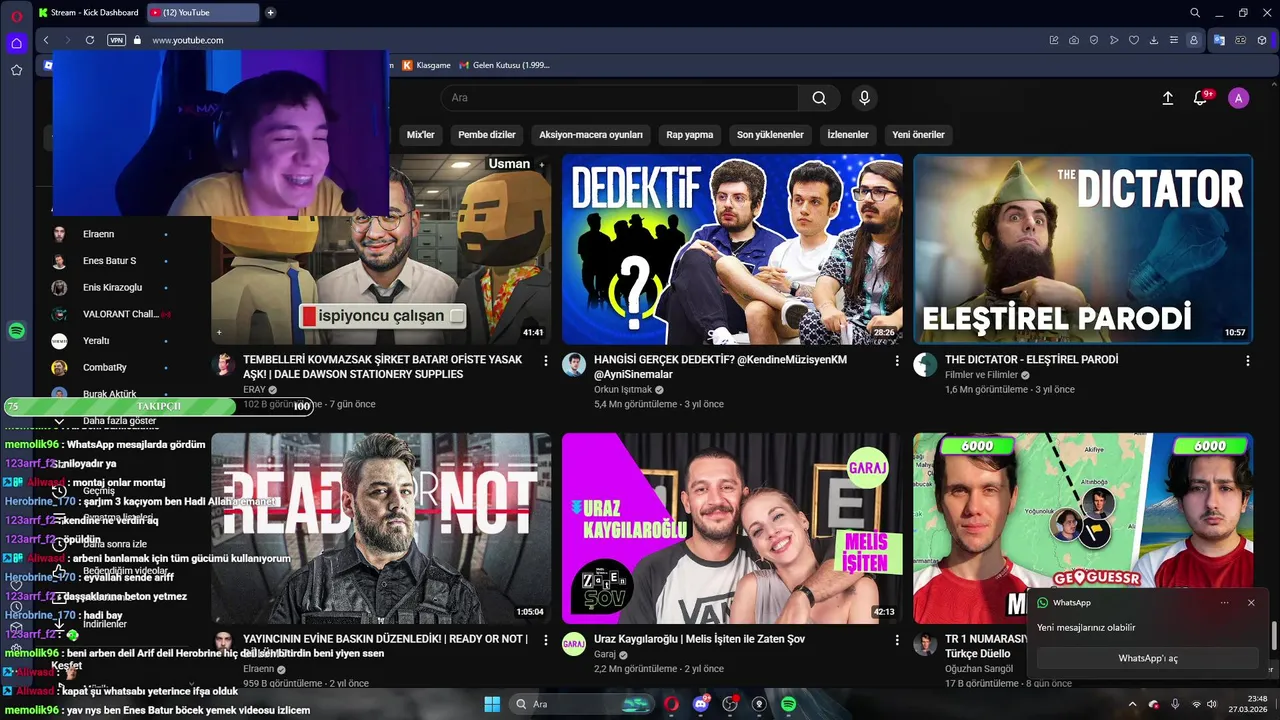Open Garaj channel avatar icon
This screenshot has height=720, width=1280.
pos(573,644)
